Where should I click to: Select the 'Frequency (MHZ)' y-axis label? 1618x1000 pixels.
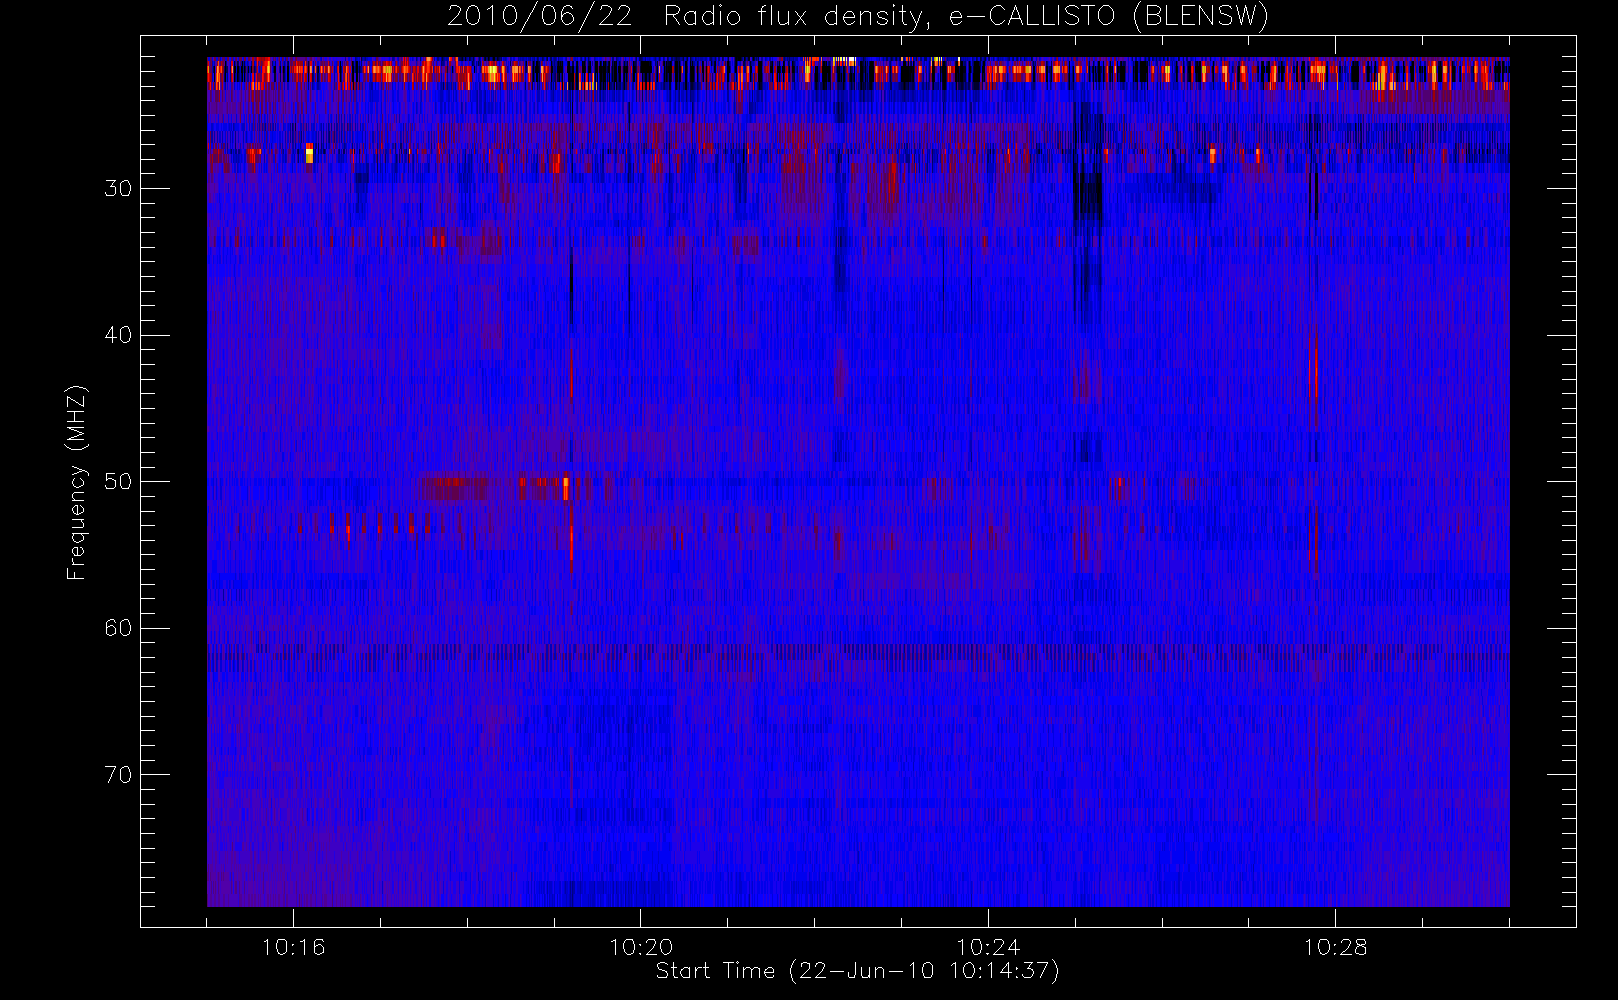click(x=77, y=482)
